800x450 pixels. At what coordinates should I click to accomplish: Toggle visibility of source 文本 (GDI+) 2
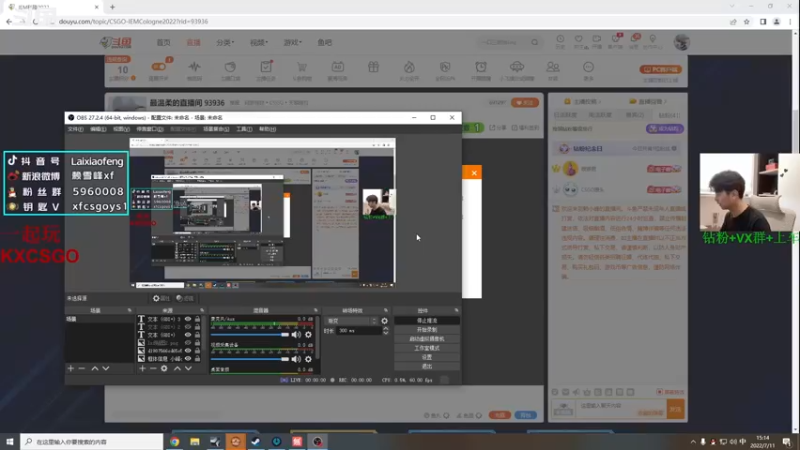pyautogui.click(x=188, y=327)
